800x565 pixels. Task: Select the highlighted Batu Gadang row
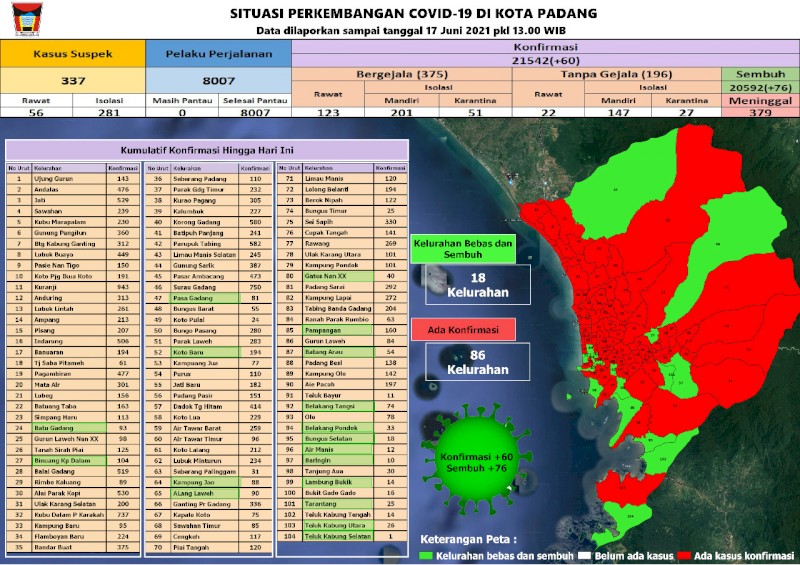pos(73,428)
